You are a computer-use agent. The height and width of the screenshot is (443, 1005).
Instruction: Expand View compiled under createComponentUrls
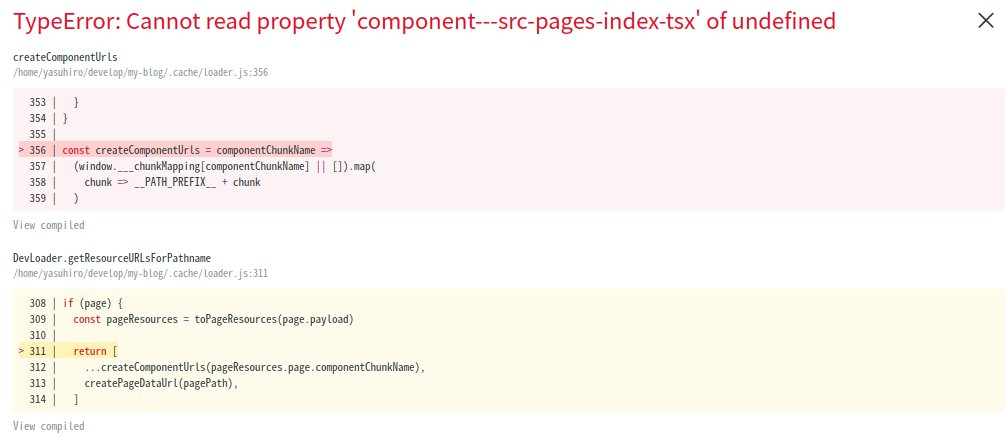click(x=49, y=225)
